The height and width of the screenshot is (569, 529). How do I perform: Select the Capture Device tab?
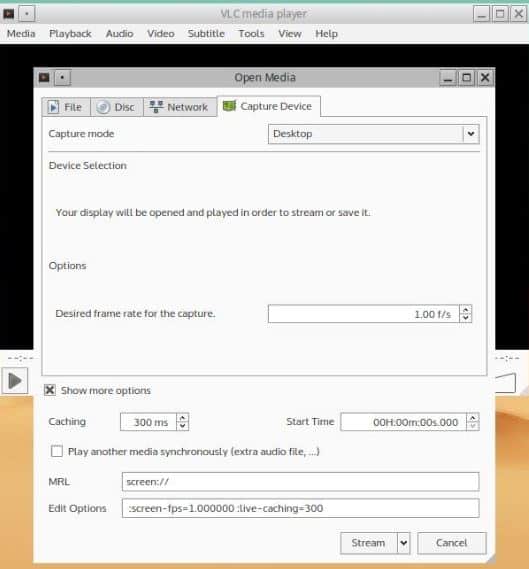[x=268, y=106]
